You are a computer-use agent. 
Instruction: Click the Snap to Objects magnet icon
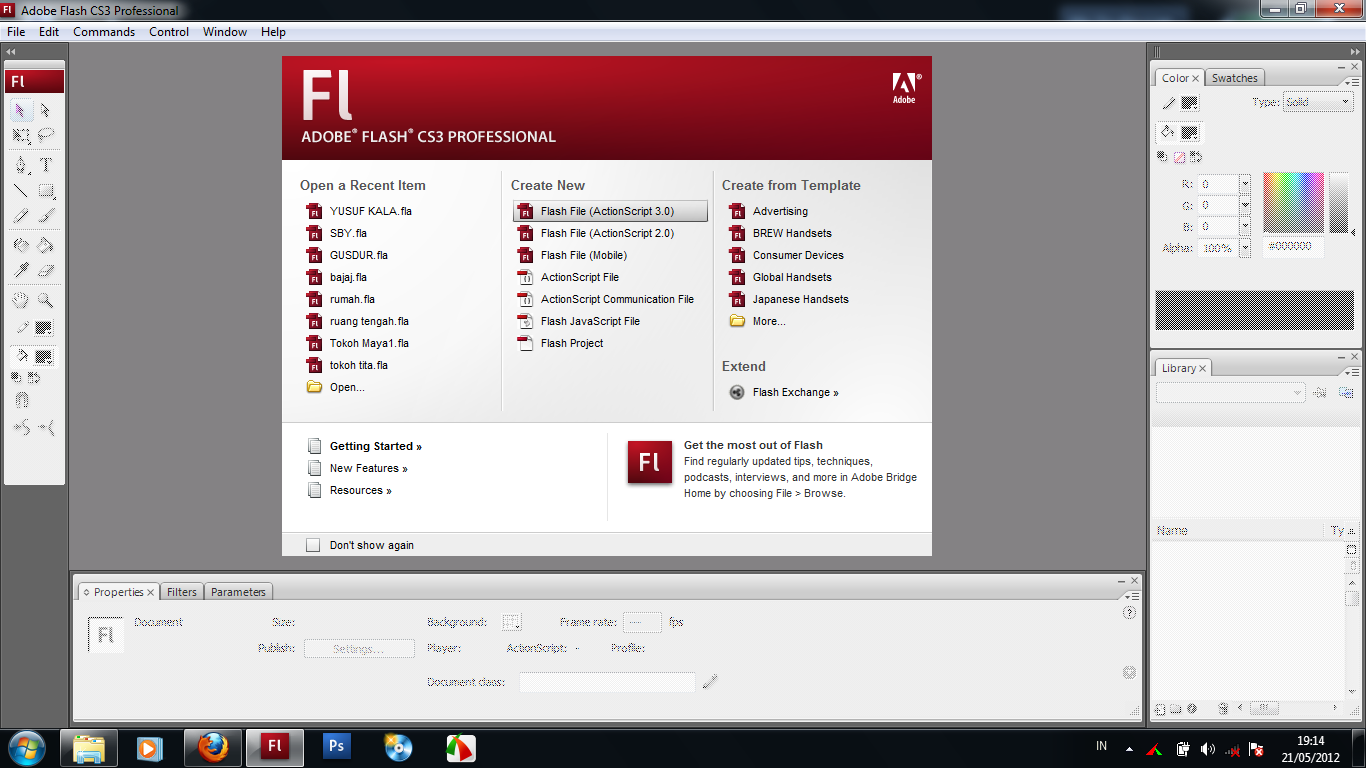tap(22, 400)
